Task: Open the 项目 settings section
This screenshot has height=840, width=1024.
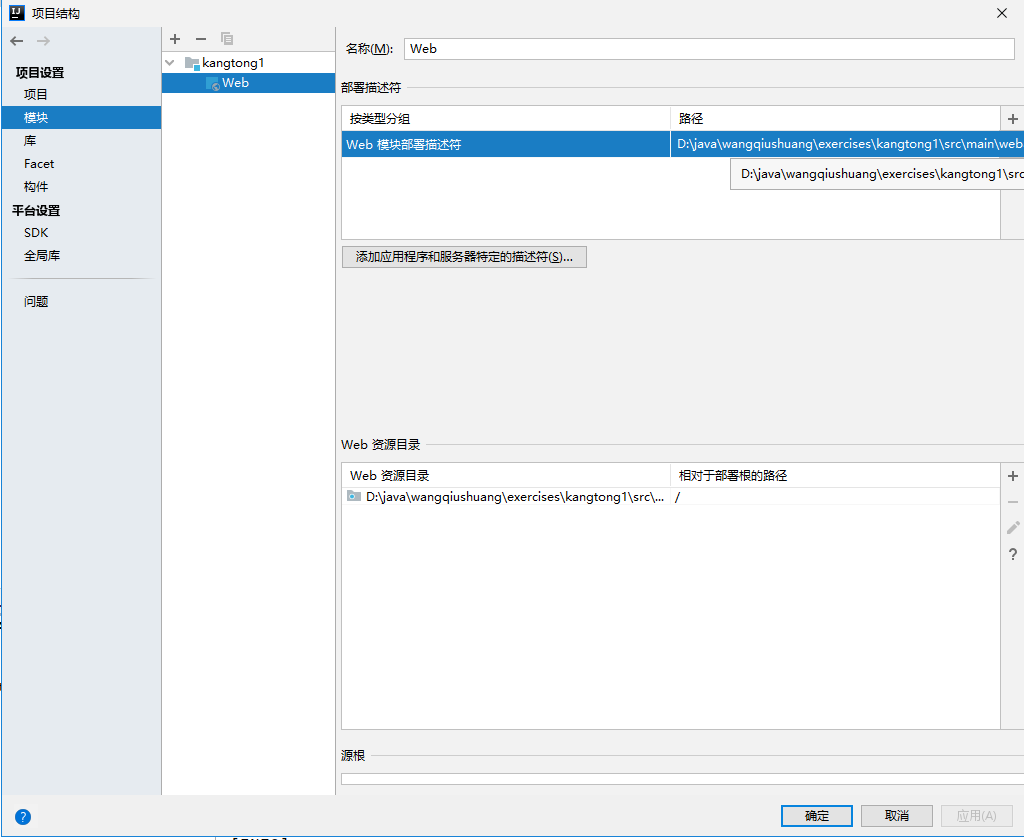Action: pos(35,95)
